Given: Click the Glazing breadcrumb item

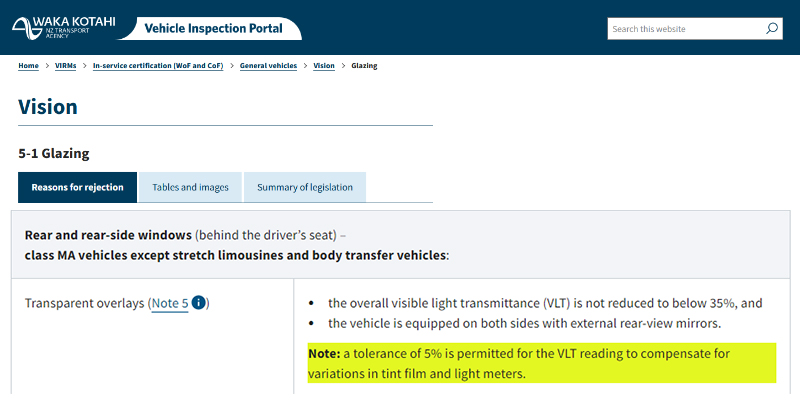Looking at the screenshot, I should click(364, 66).
